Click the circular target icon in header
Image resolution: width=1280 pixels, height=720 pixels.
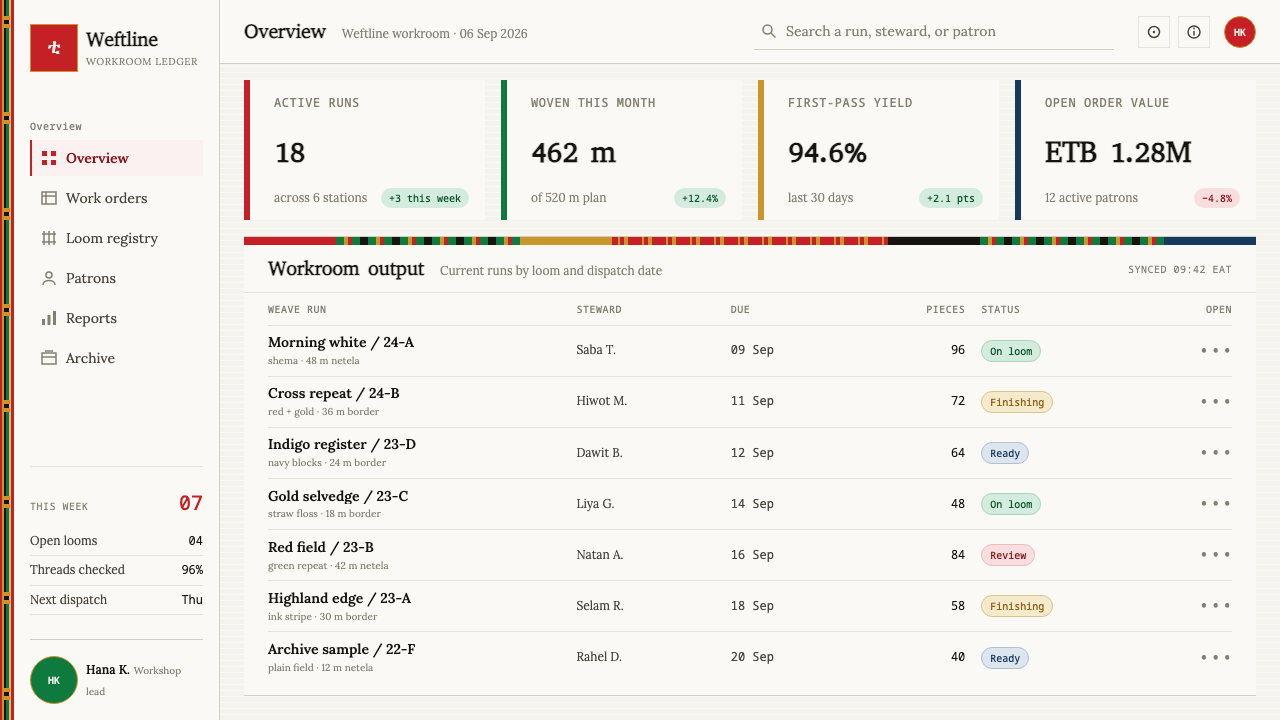pos(1154,32)
